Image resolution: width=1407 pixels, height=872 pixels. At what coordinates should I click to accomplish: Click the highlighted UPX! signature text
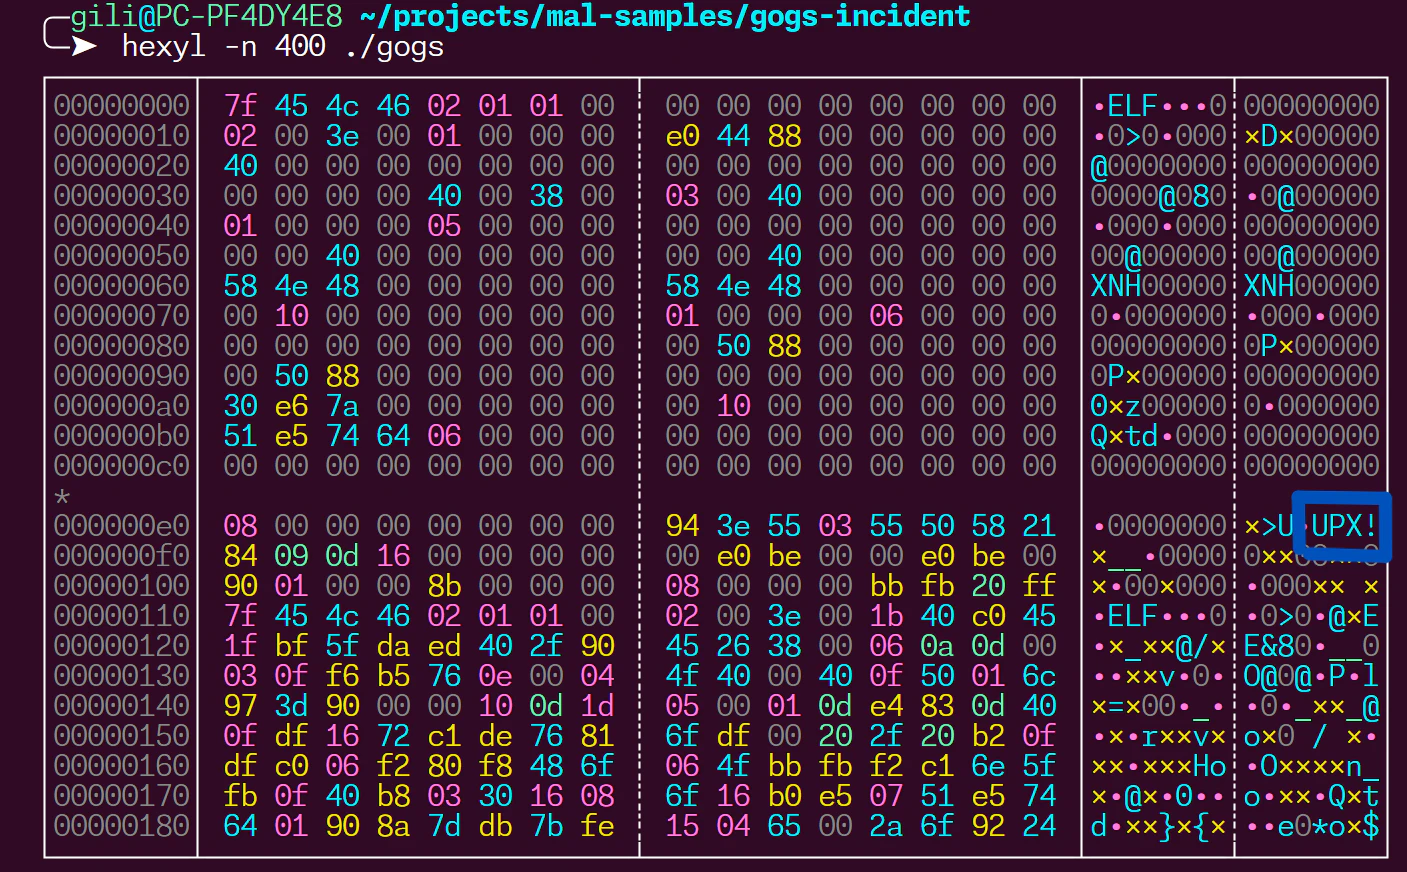pyautogui.click(x=1342, y=525)
